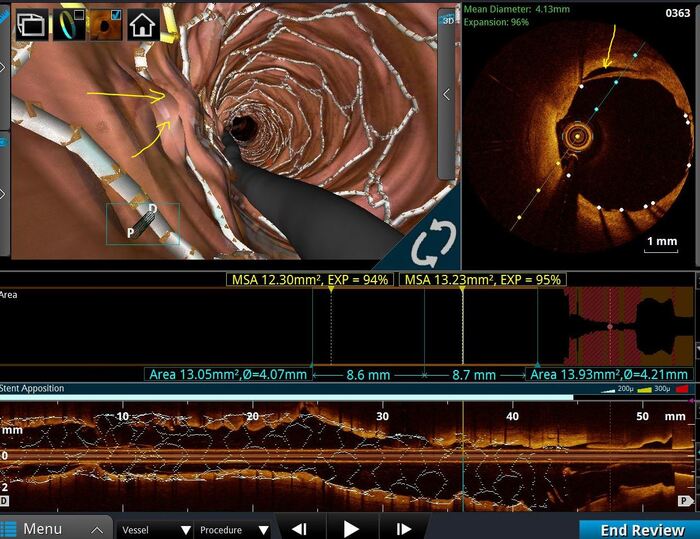The height and width of the screenshot is (539, 700).
Task: Collapse the 3D side panel left chevron
Action: (446, 95)
